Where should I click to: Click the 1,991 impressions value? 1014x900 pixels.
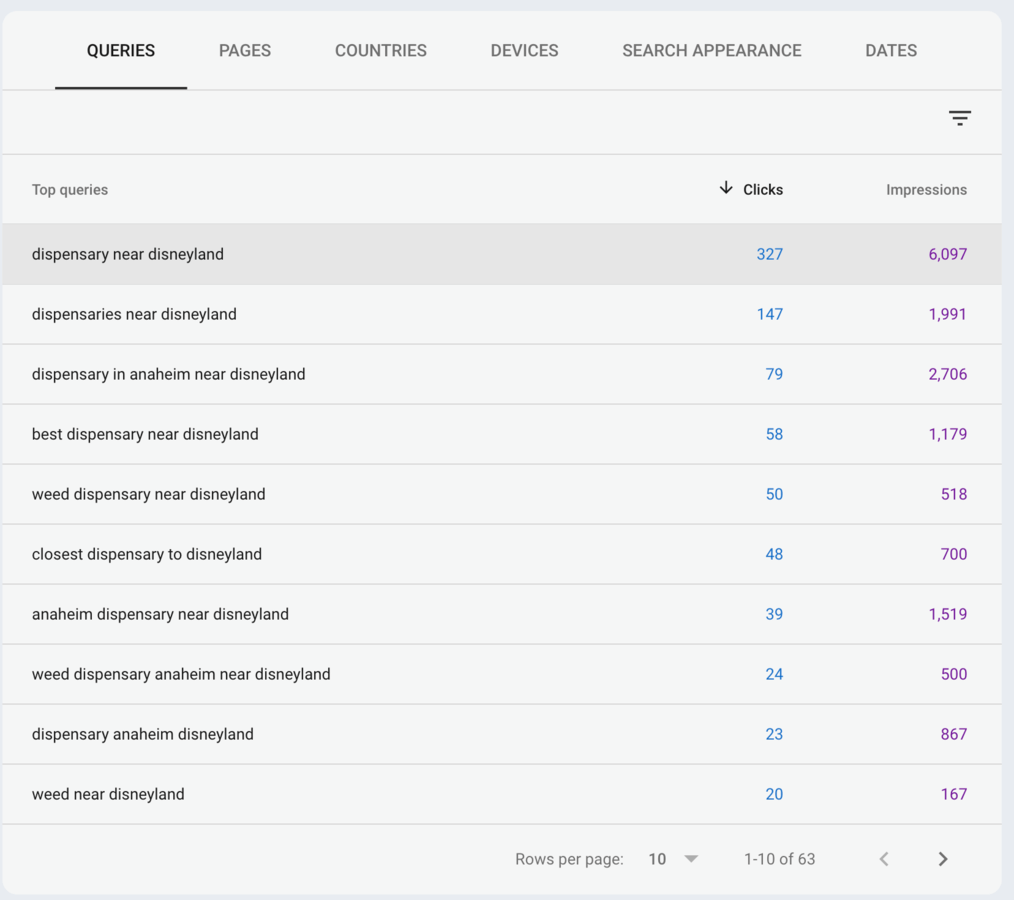[x=947, y=314]
